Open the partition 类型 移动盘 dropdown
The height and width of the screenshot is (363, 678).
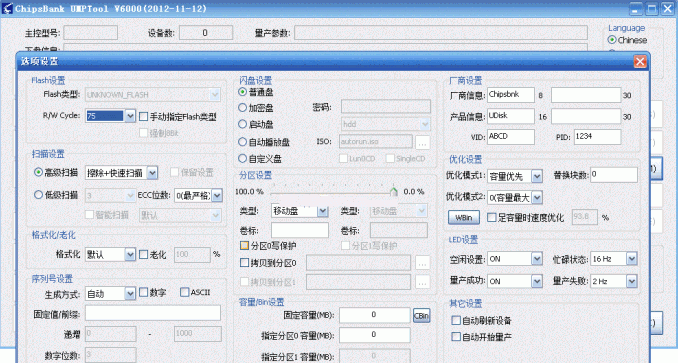(323, 211)
